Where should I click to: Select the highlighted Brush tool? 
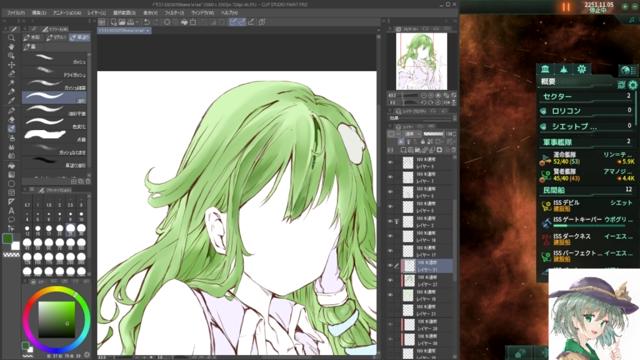pyautogui.click(x=11, y=128)
